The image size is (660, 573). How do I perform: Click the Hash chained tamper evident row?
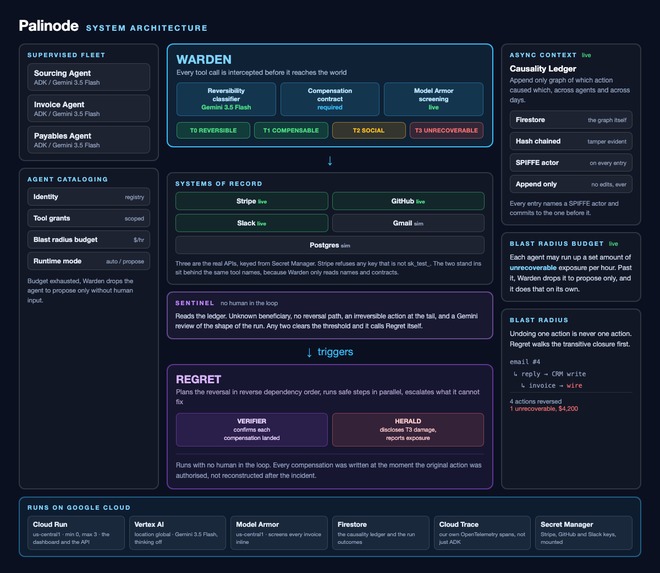pos(571,141)
